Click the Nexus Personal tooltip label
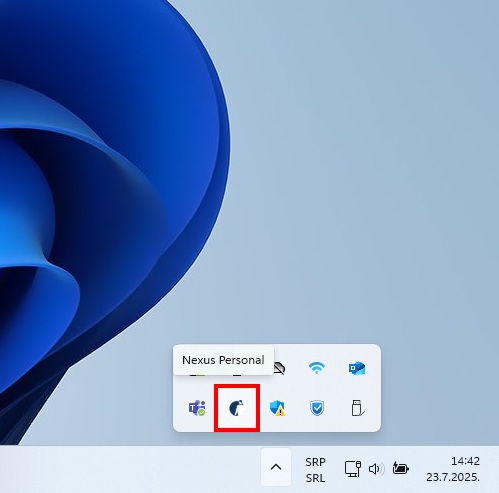The width and height of the screenshot is (499, 493). [223, 360]
